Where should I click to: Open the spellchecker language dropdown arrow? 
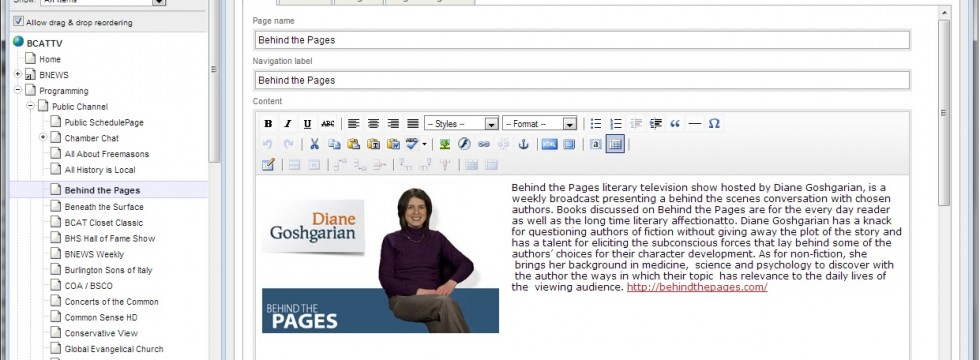coord(424,144)
